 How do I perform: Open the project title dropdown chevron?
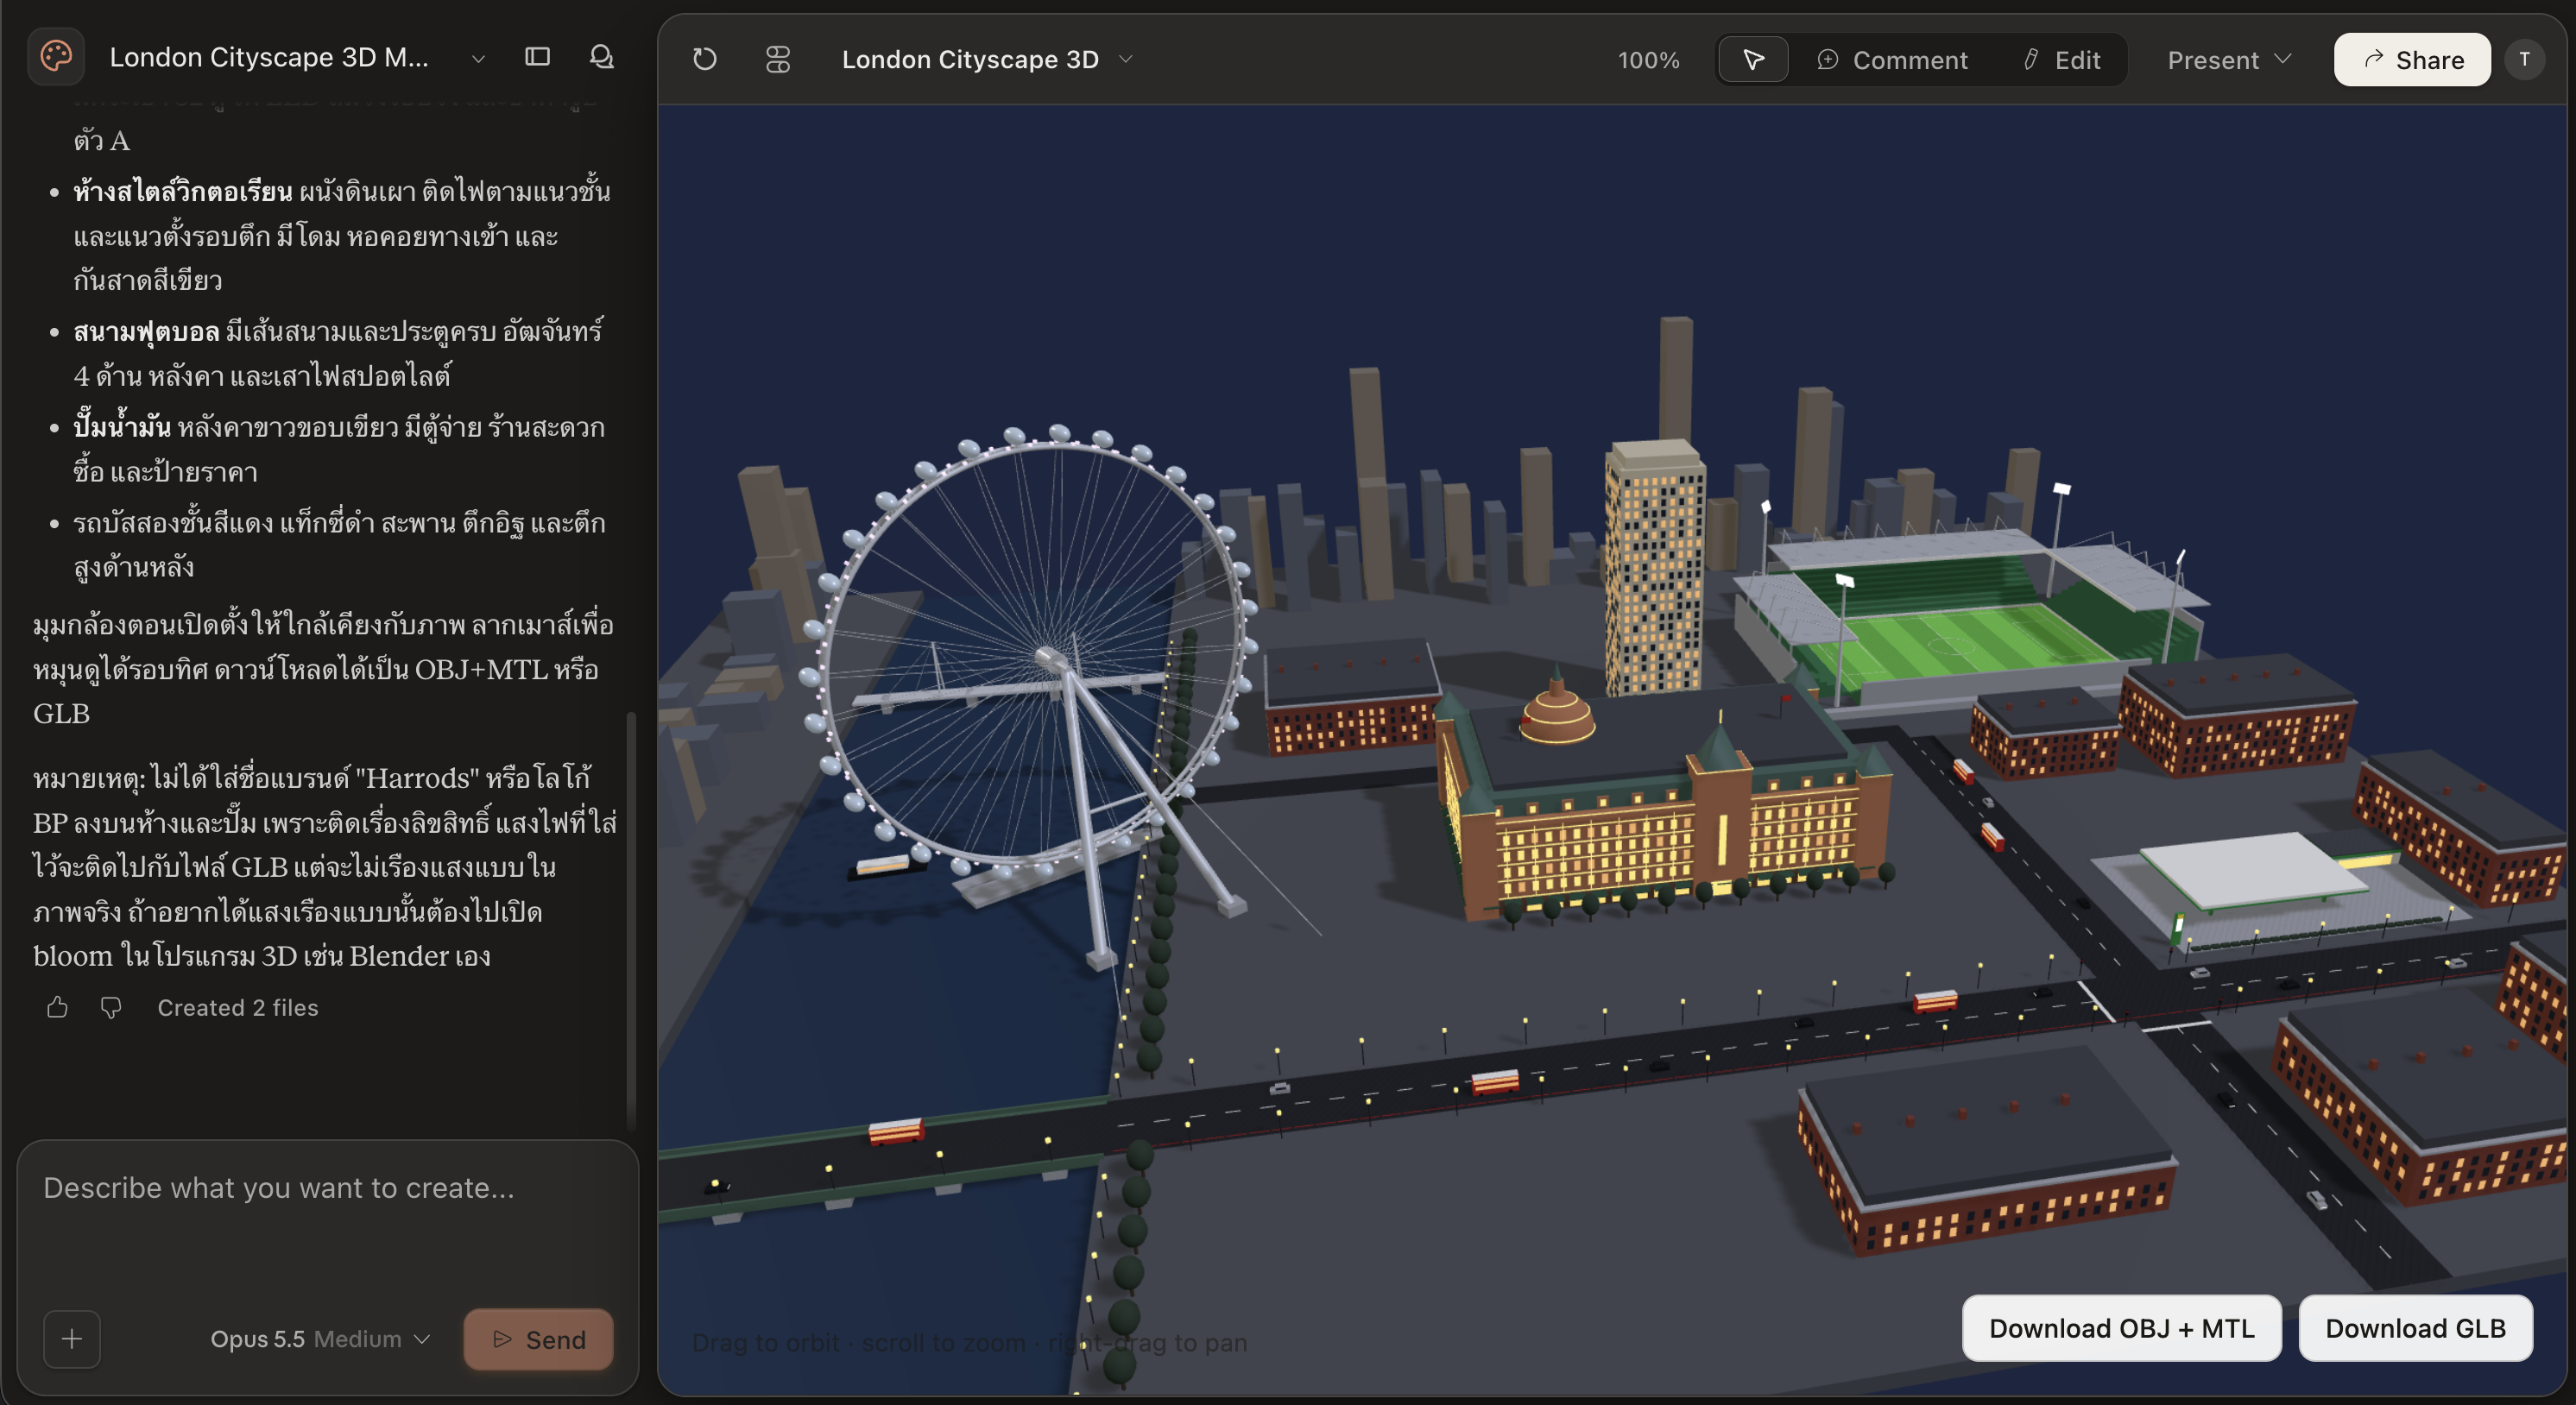coord(478,59)
